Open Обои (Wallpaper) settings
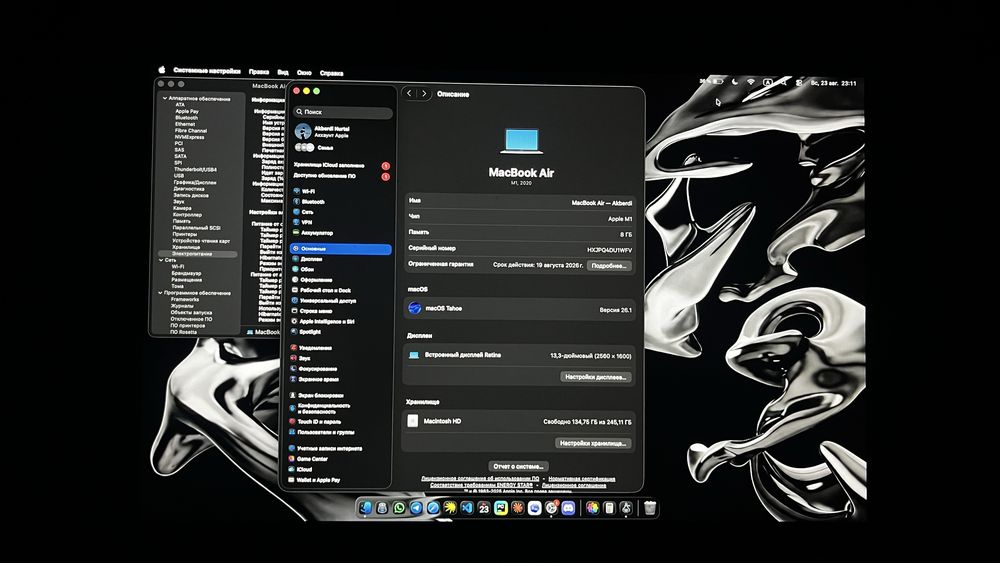The width and height of the screenshot is (1000, 563). [x=303, y=269]
